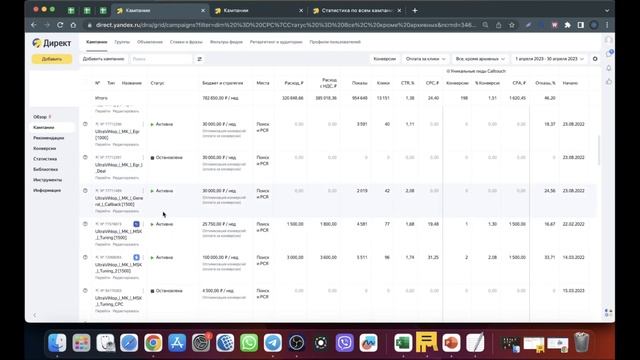The image size is (640, 360).
Task: Open chat messages icon with blue badge
Action: [x=609, y=53]
